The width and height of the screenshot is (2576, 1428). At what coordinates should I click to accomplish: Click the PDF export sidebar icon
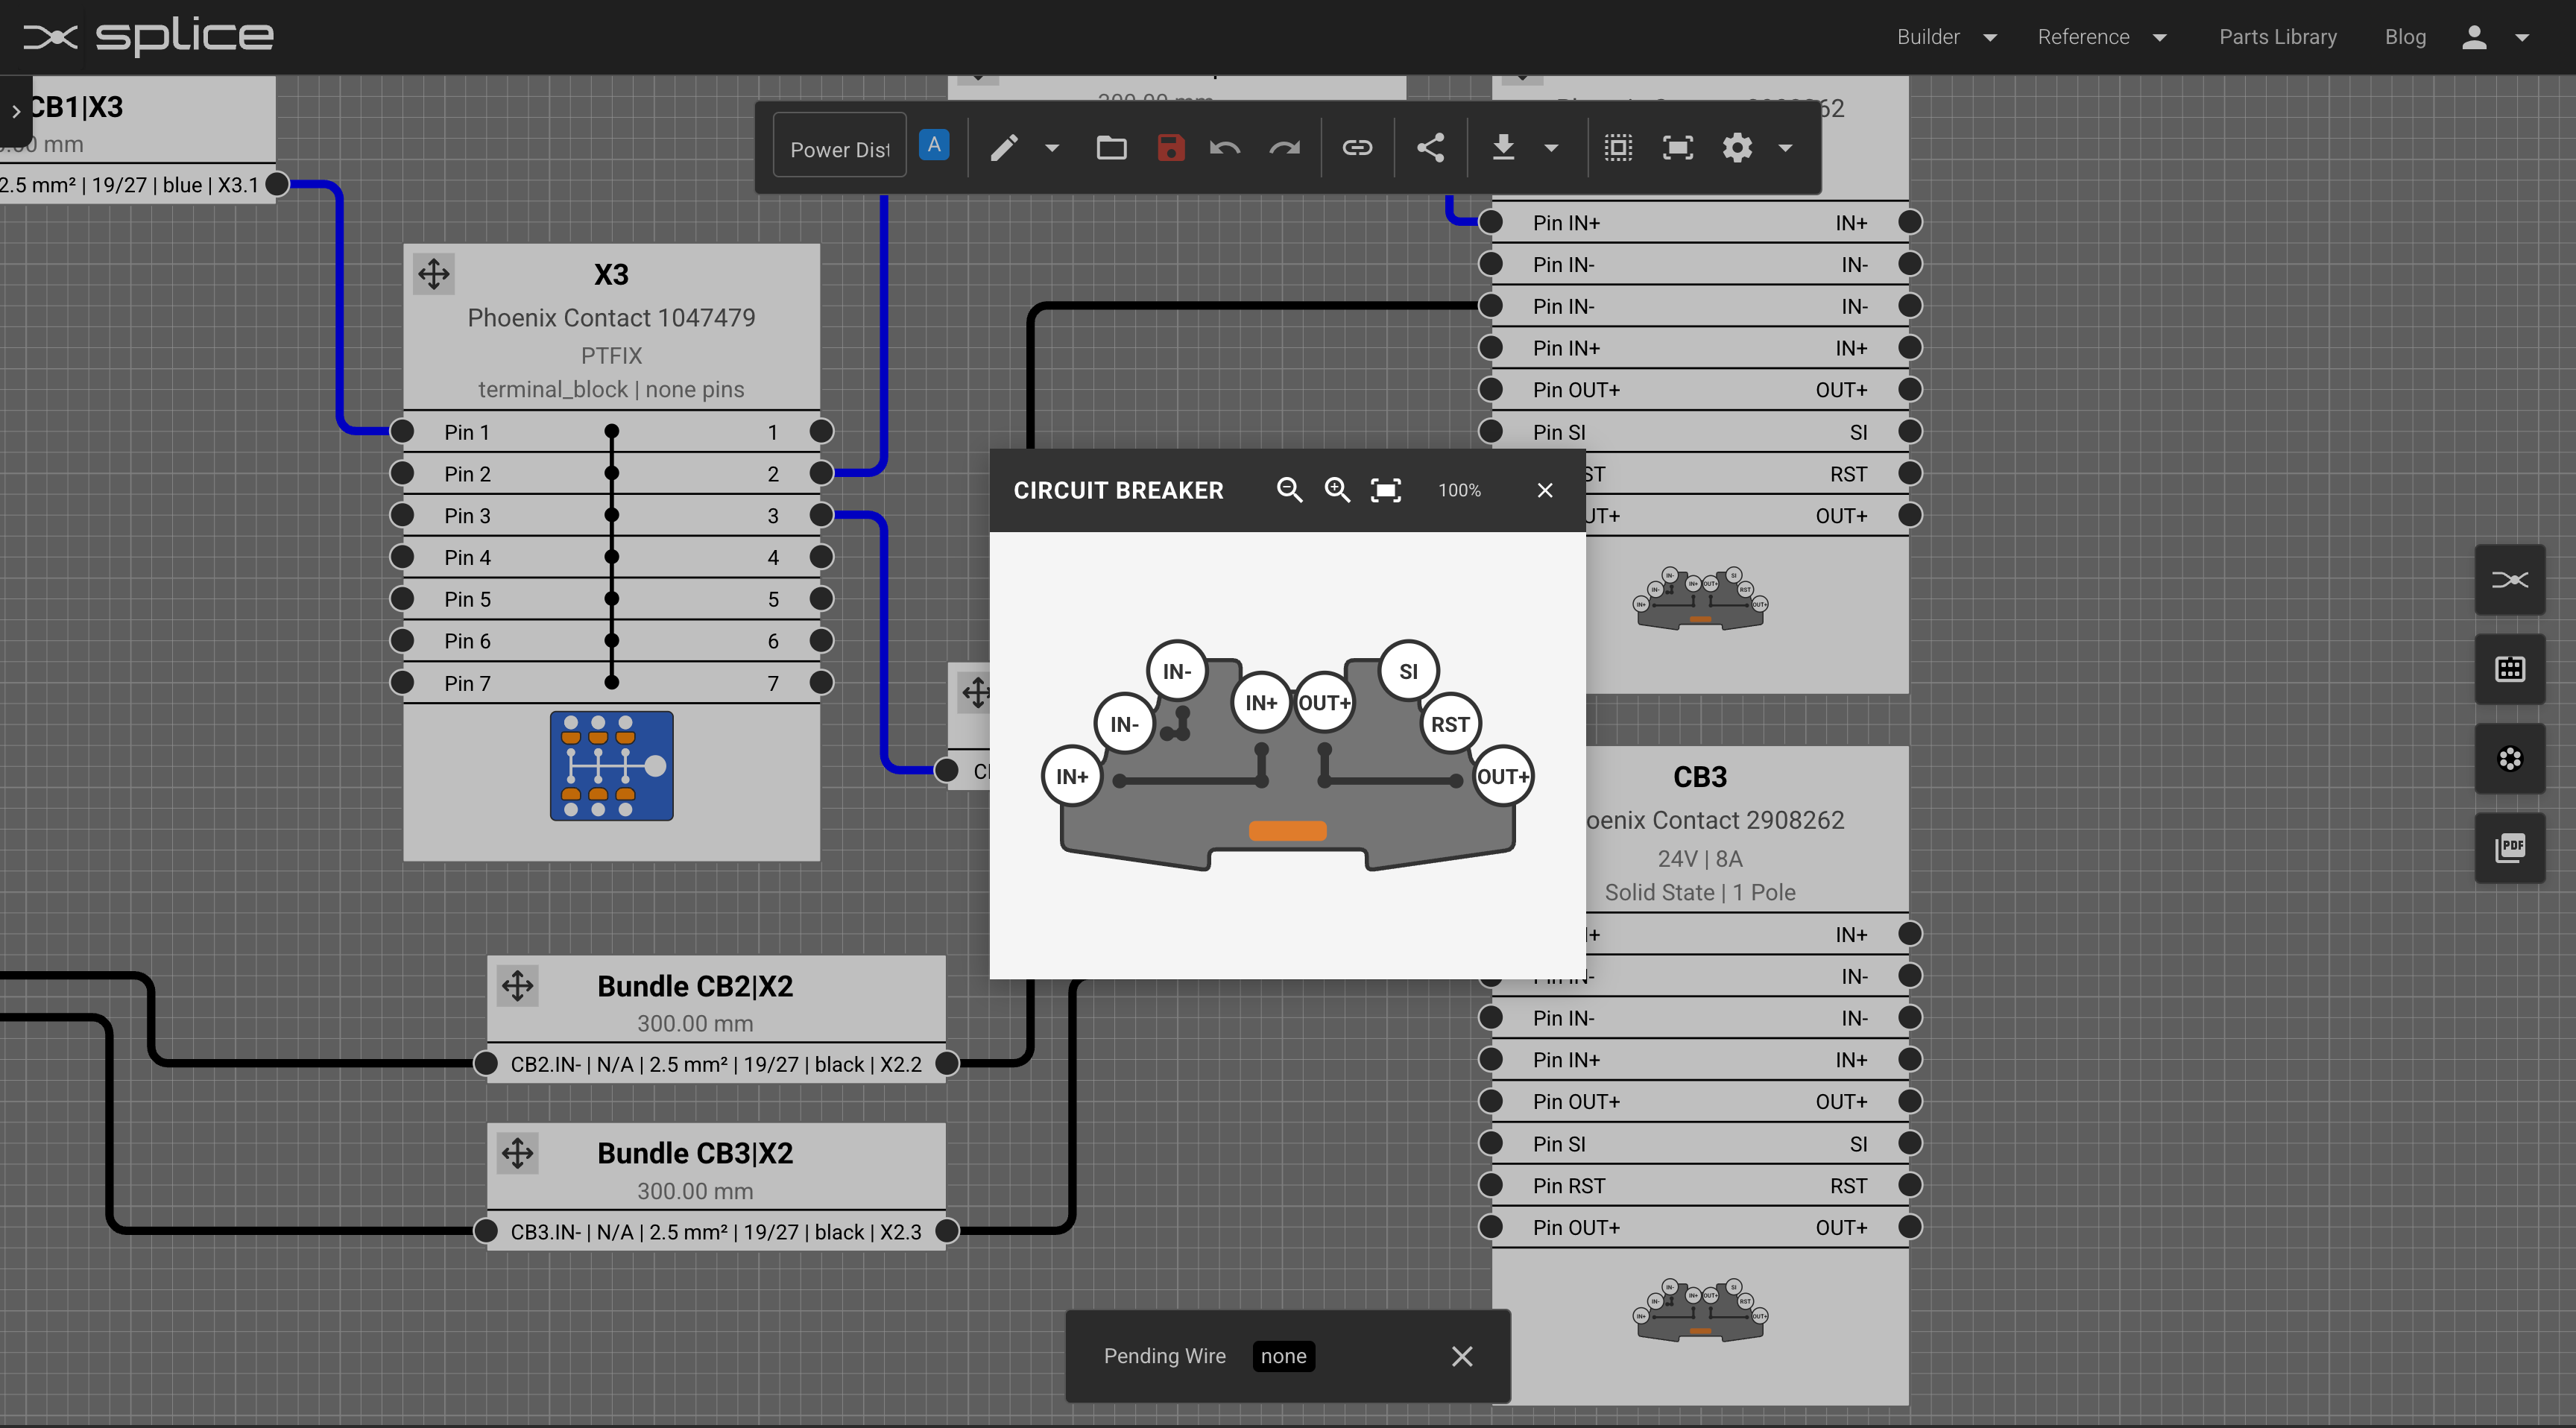(x=2509, y=848)
